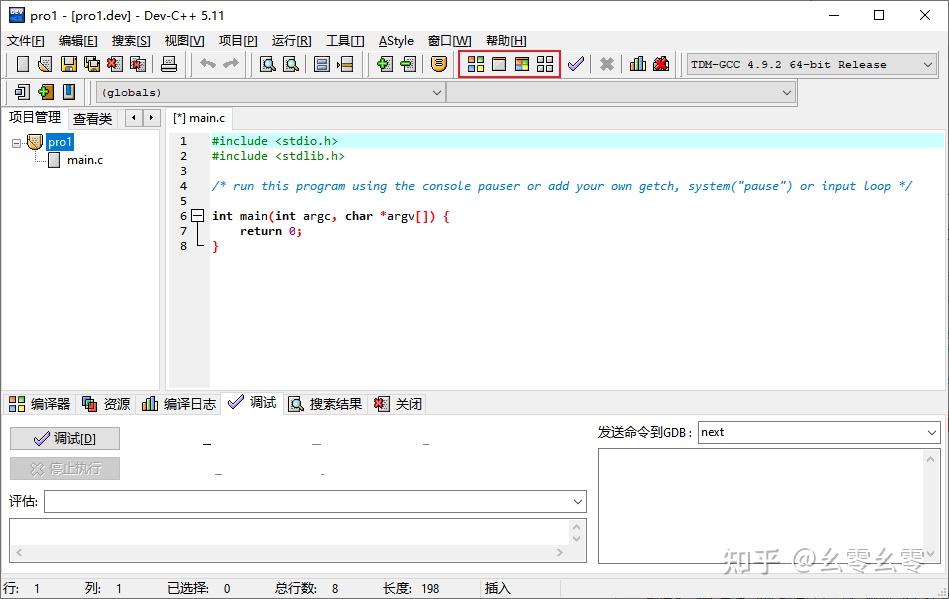The width and height of the screenshot is (949, 599).
Task: Click the 调试[D] button in the debug panel
Action: [x=65, y=439]
